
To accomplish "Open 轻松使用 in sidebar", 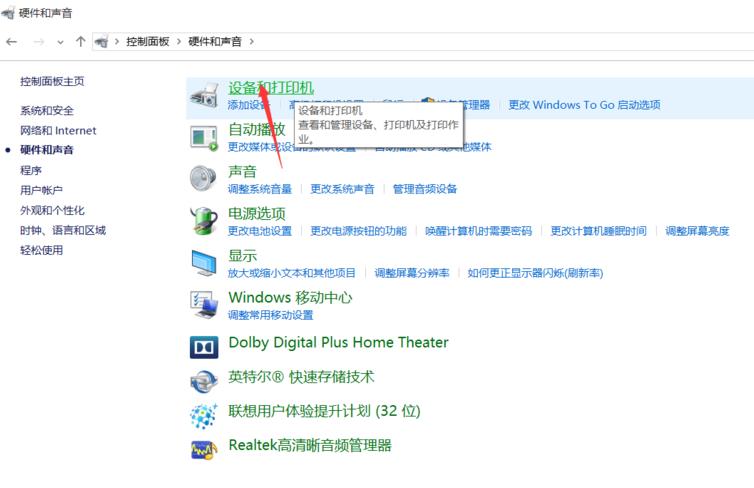I will coord(41,250).
